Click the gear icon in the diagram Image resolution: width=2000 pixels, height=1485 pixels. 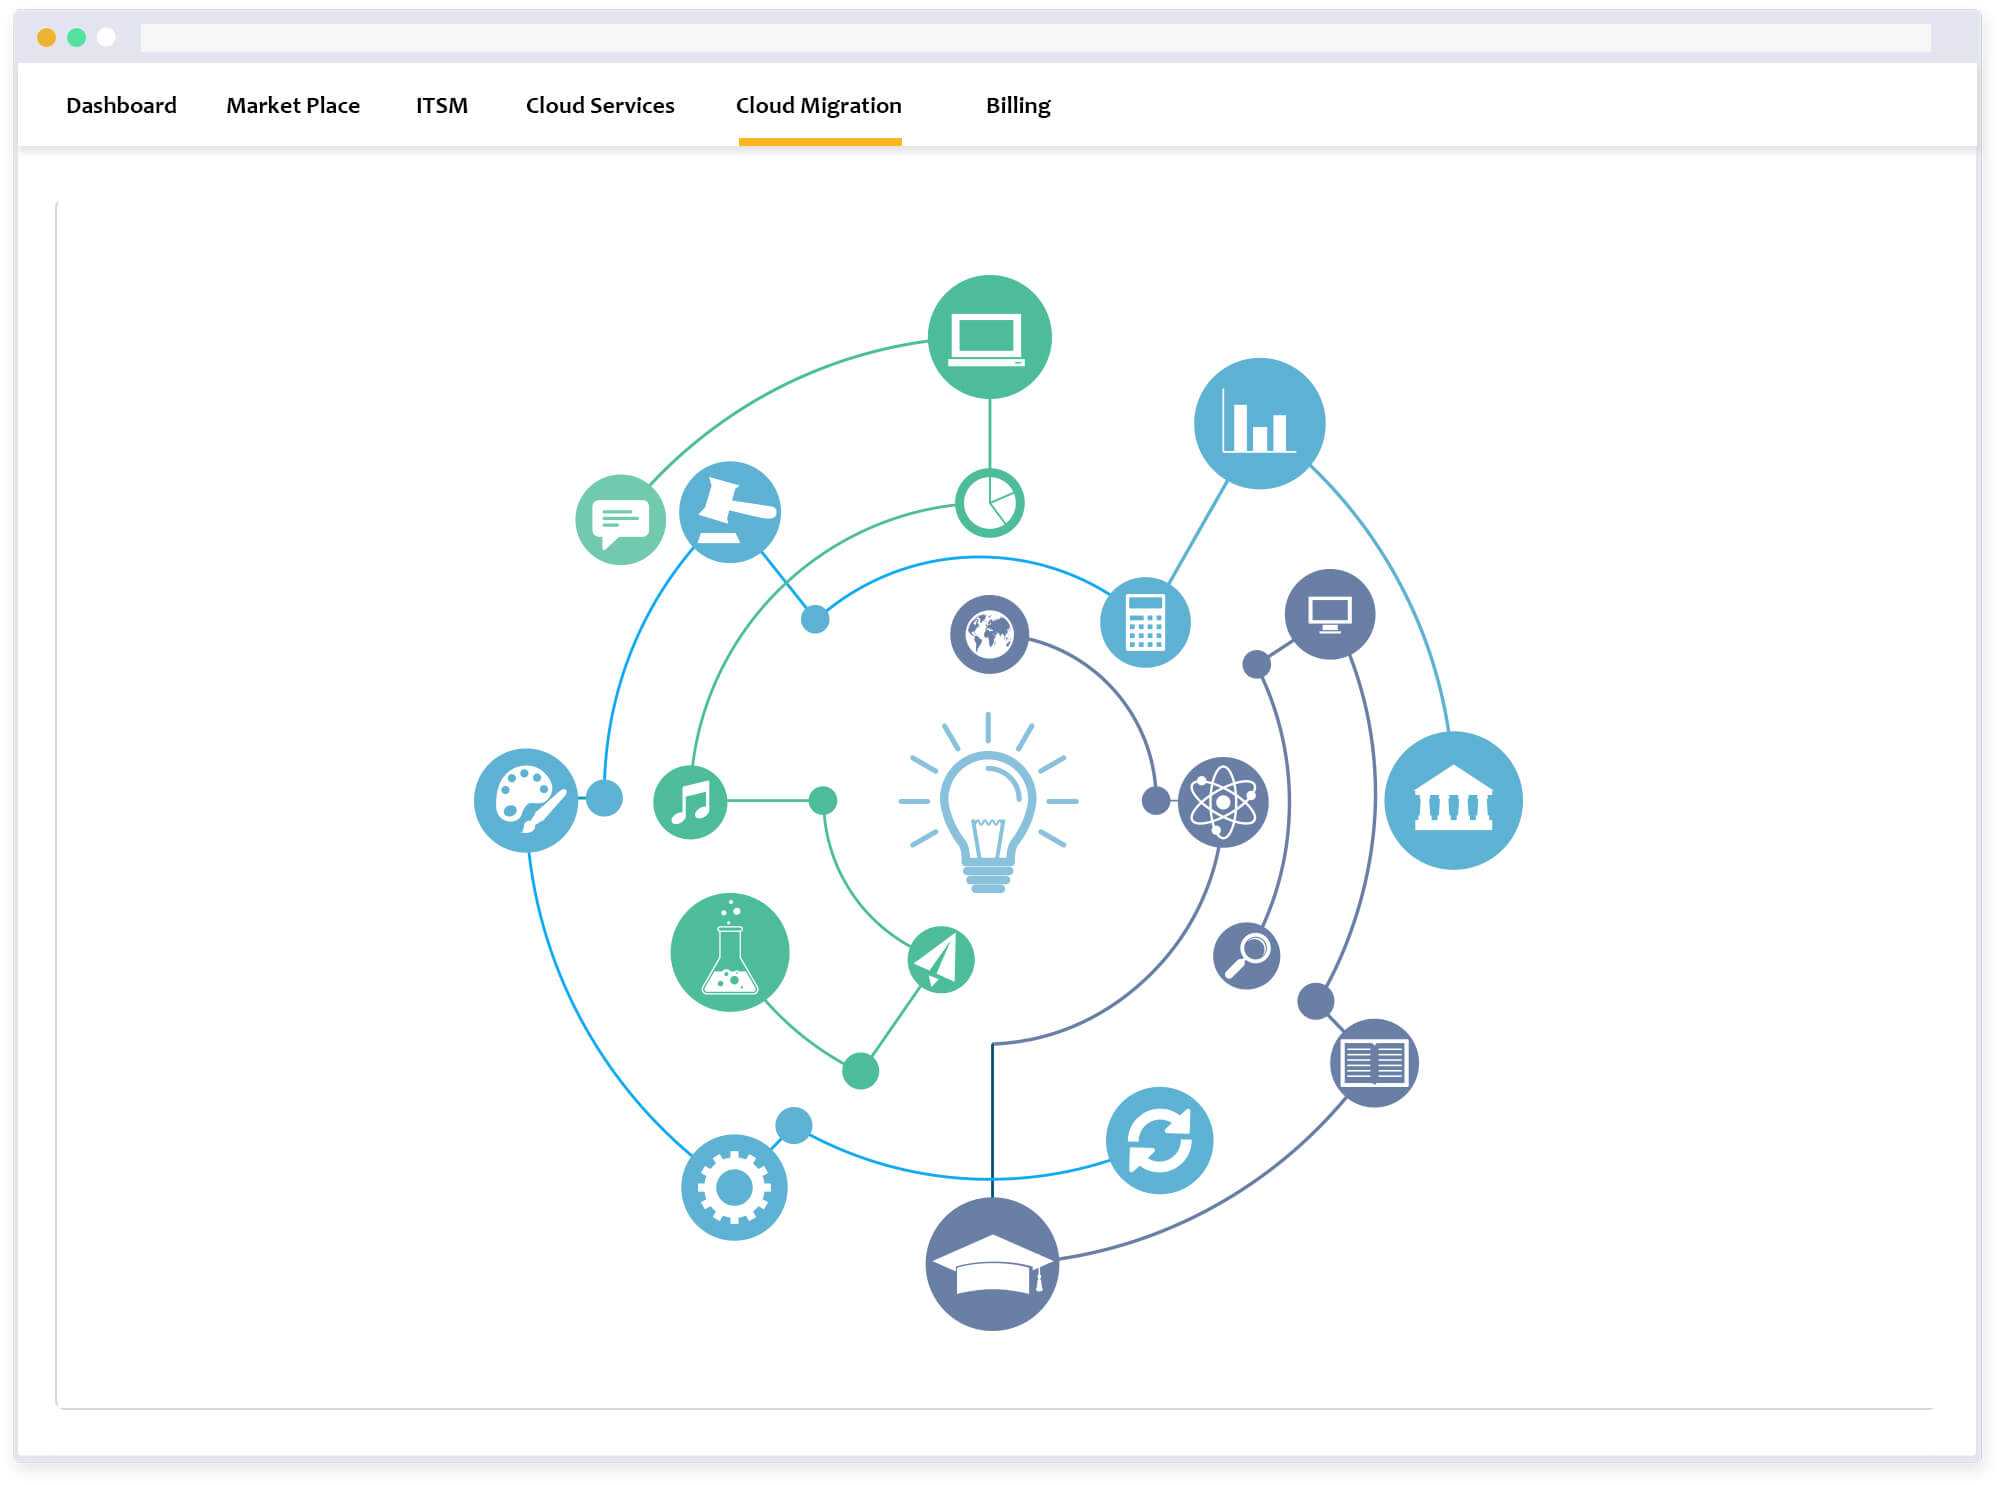click(737, 1185)
